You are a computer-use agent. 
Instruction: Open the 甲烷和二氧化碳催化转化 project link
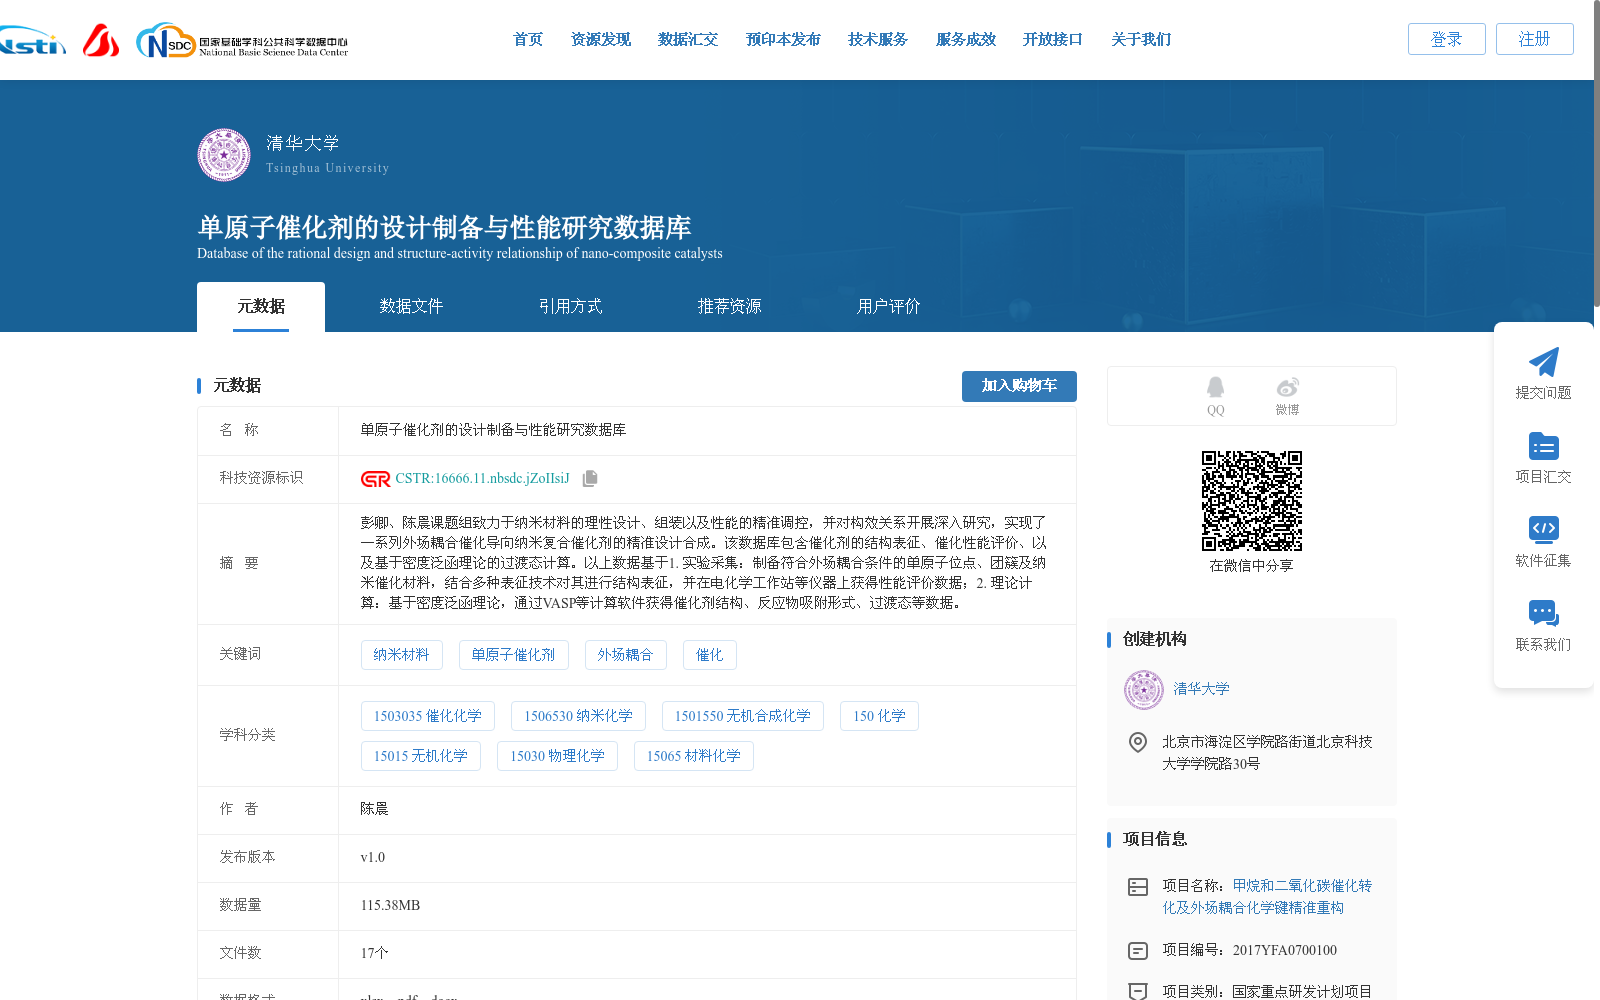click(x=1267, y=897)
